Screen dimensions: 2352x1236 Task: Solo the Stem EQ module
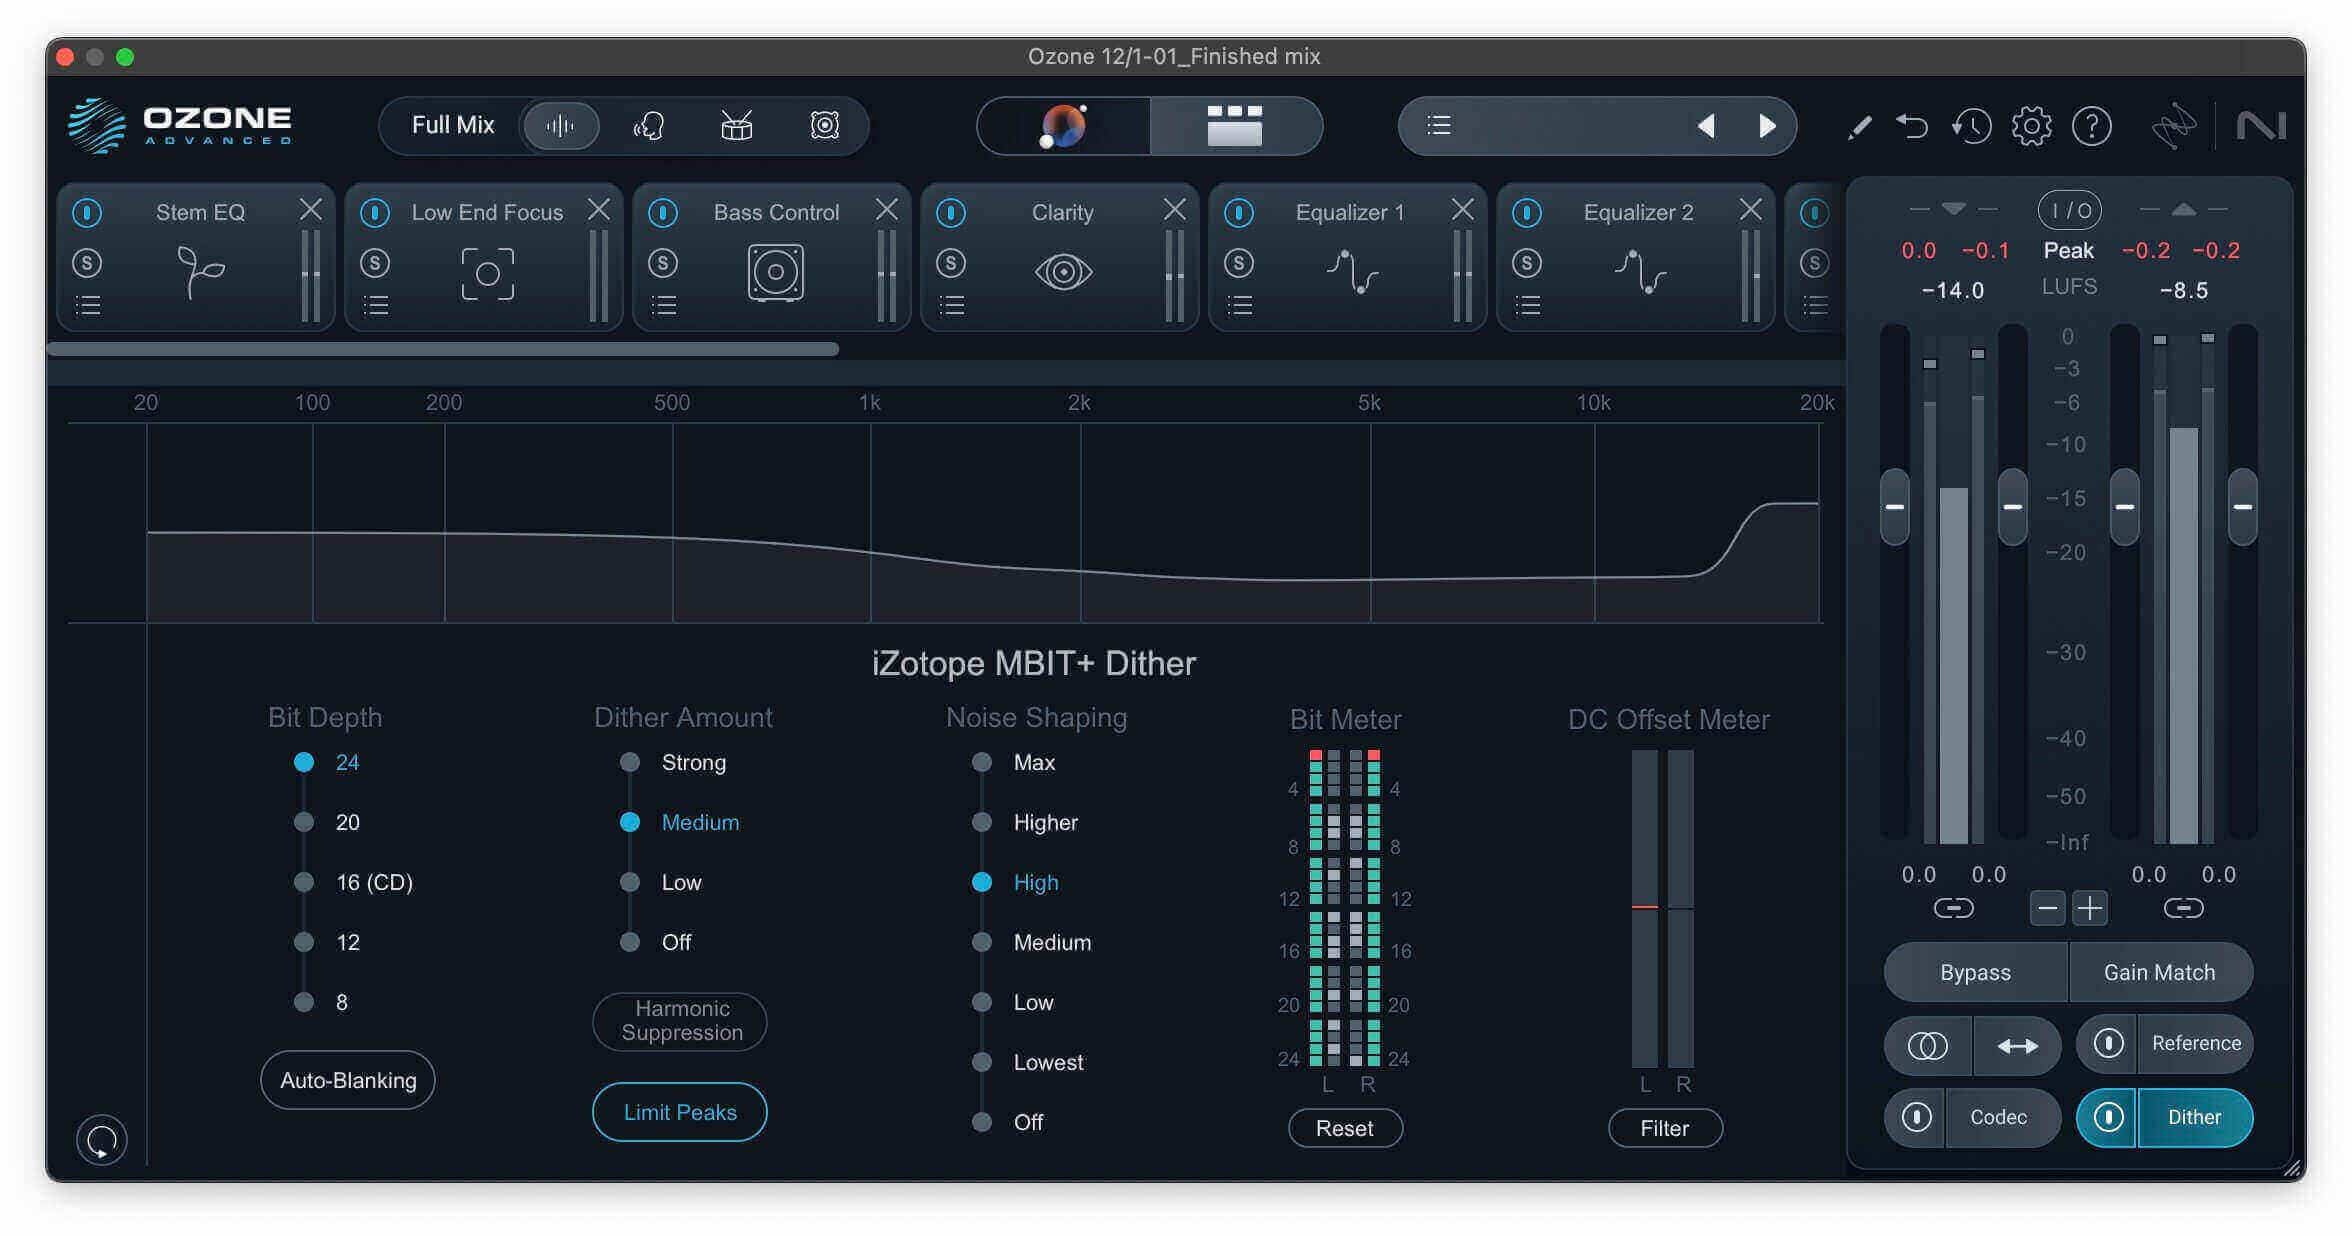(87, 263)
